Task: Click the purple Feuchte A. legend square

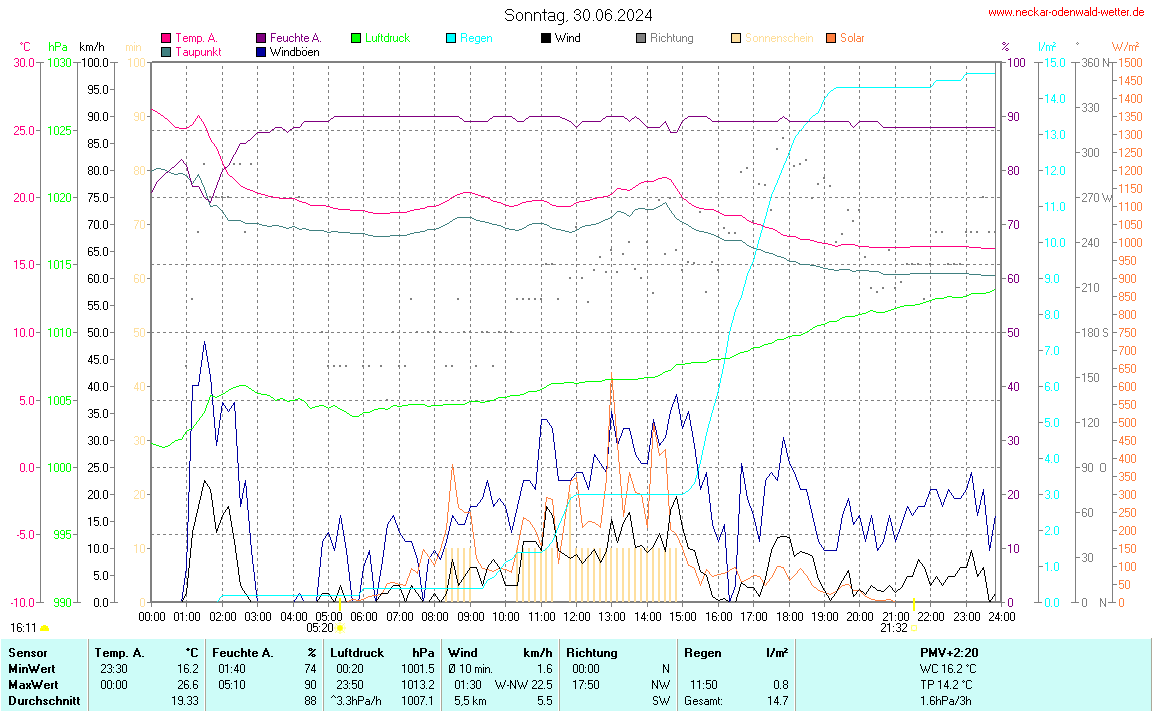Action: 261,38
